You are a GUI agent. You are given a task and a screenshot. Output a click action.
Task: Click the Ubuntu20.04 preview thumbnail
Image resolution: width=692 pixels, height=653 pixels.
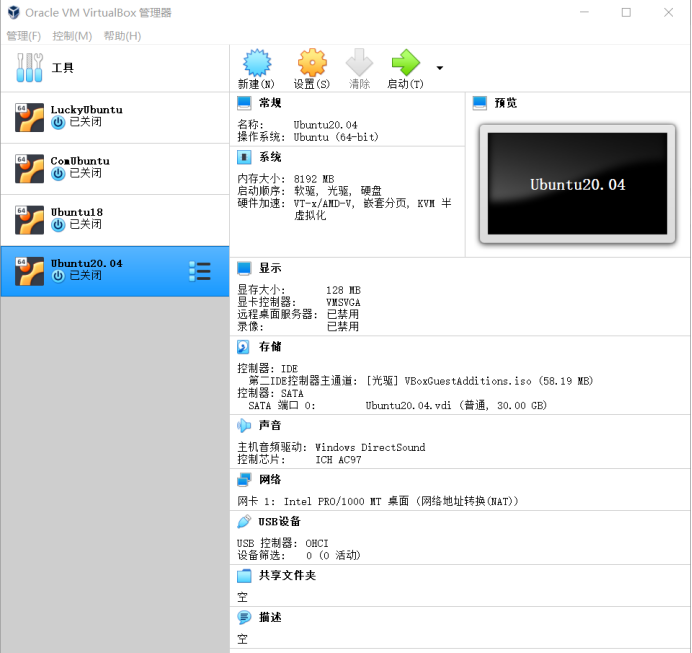pos(577,184)
